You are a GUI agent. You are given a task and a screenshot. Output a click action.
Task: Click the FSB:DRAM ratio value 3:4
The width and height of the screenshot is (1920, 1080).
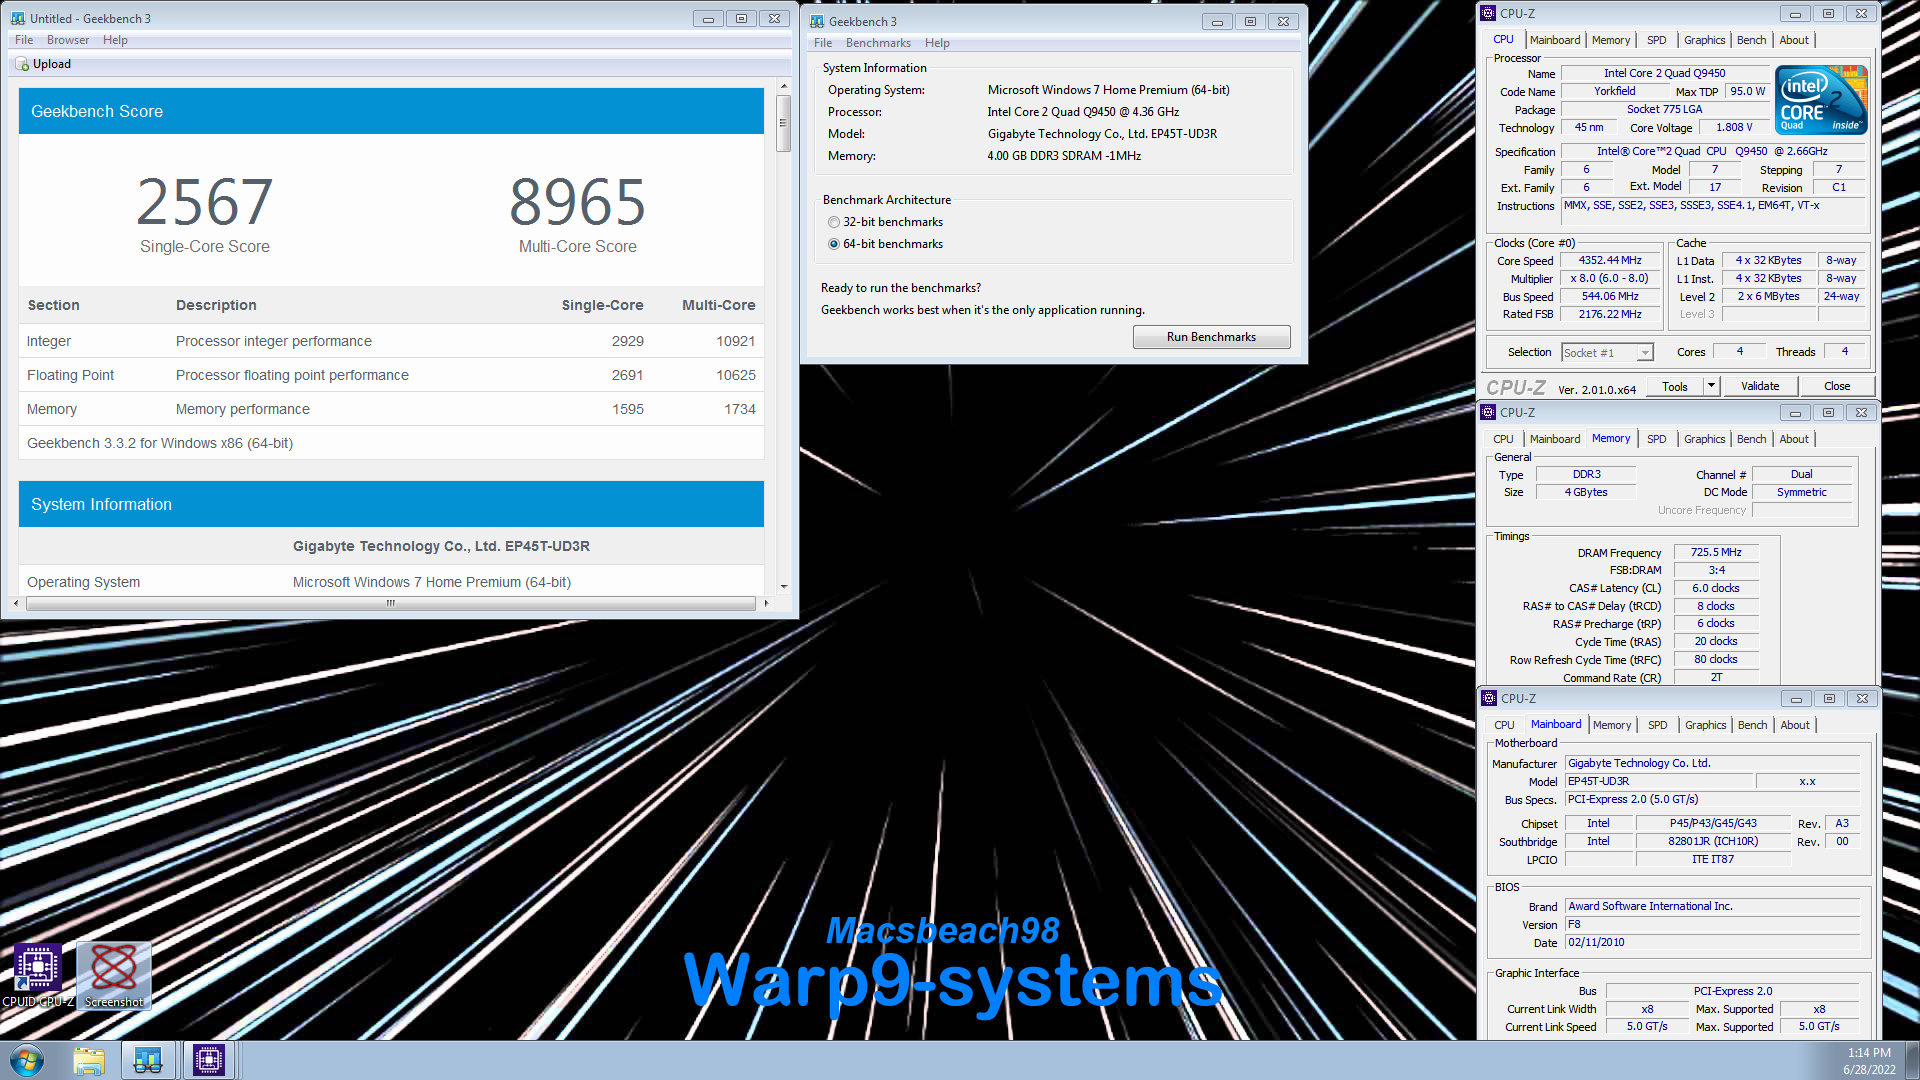1716,570
